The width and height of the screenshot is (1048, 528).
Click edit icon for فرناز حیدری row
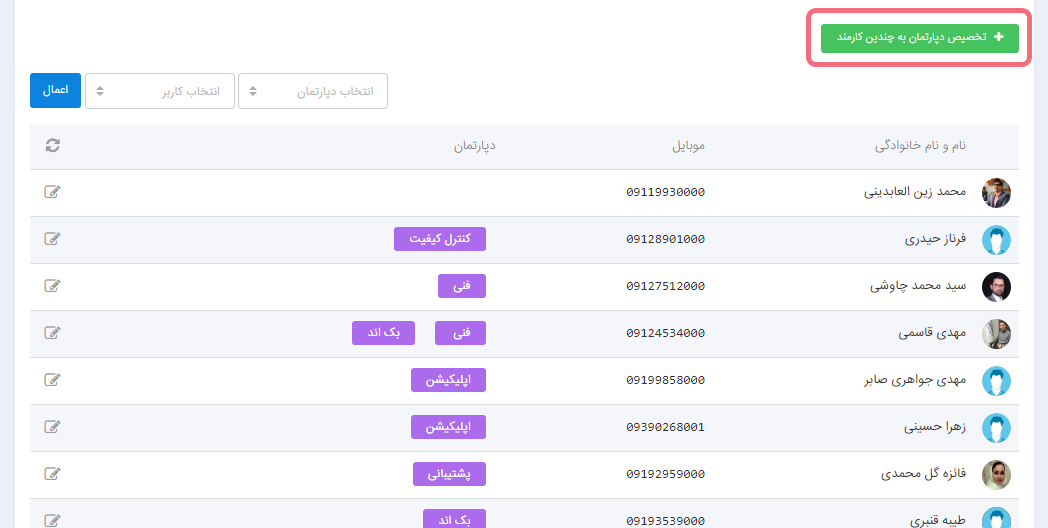[x=53, y=239]
